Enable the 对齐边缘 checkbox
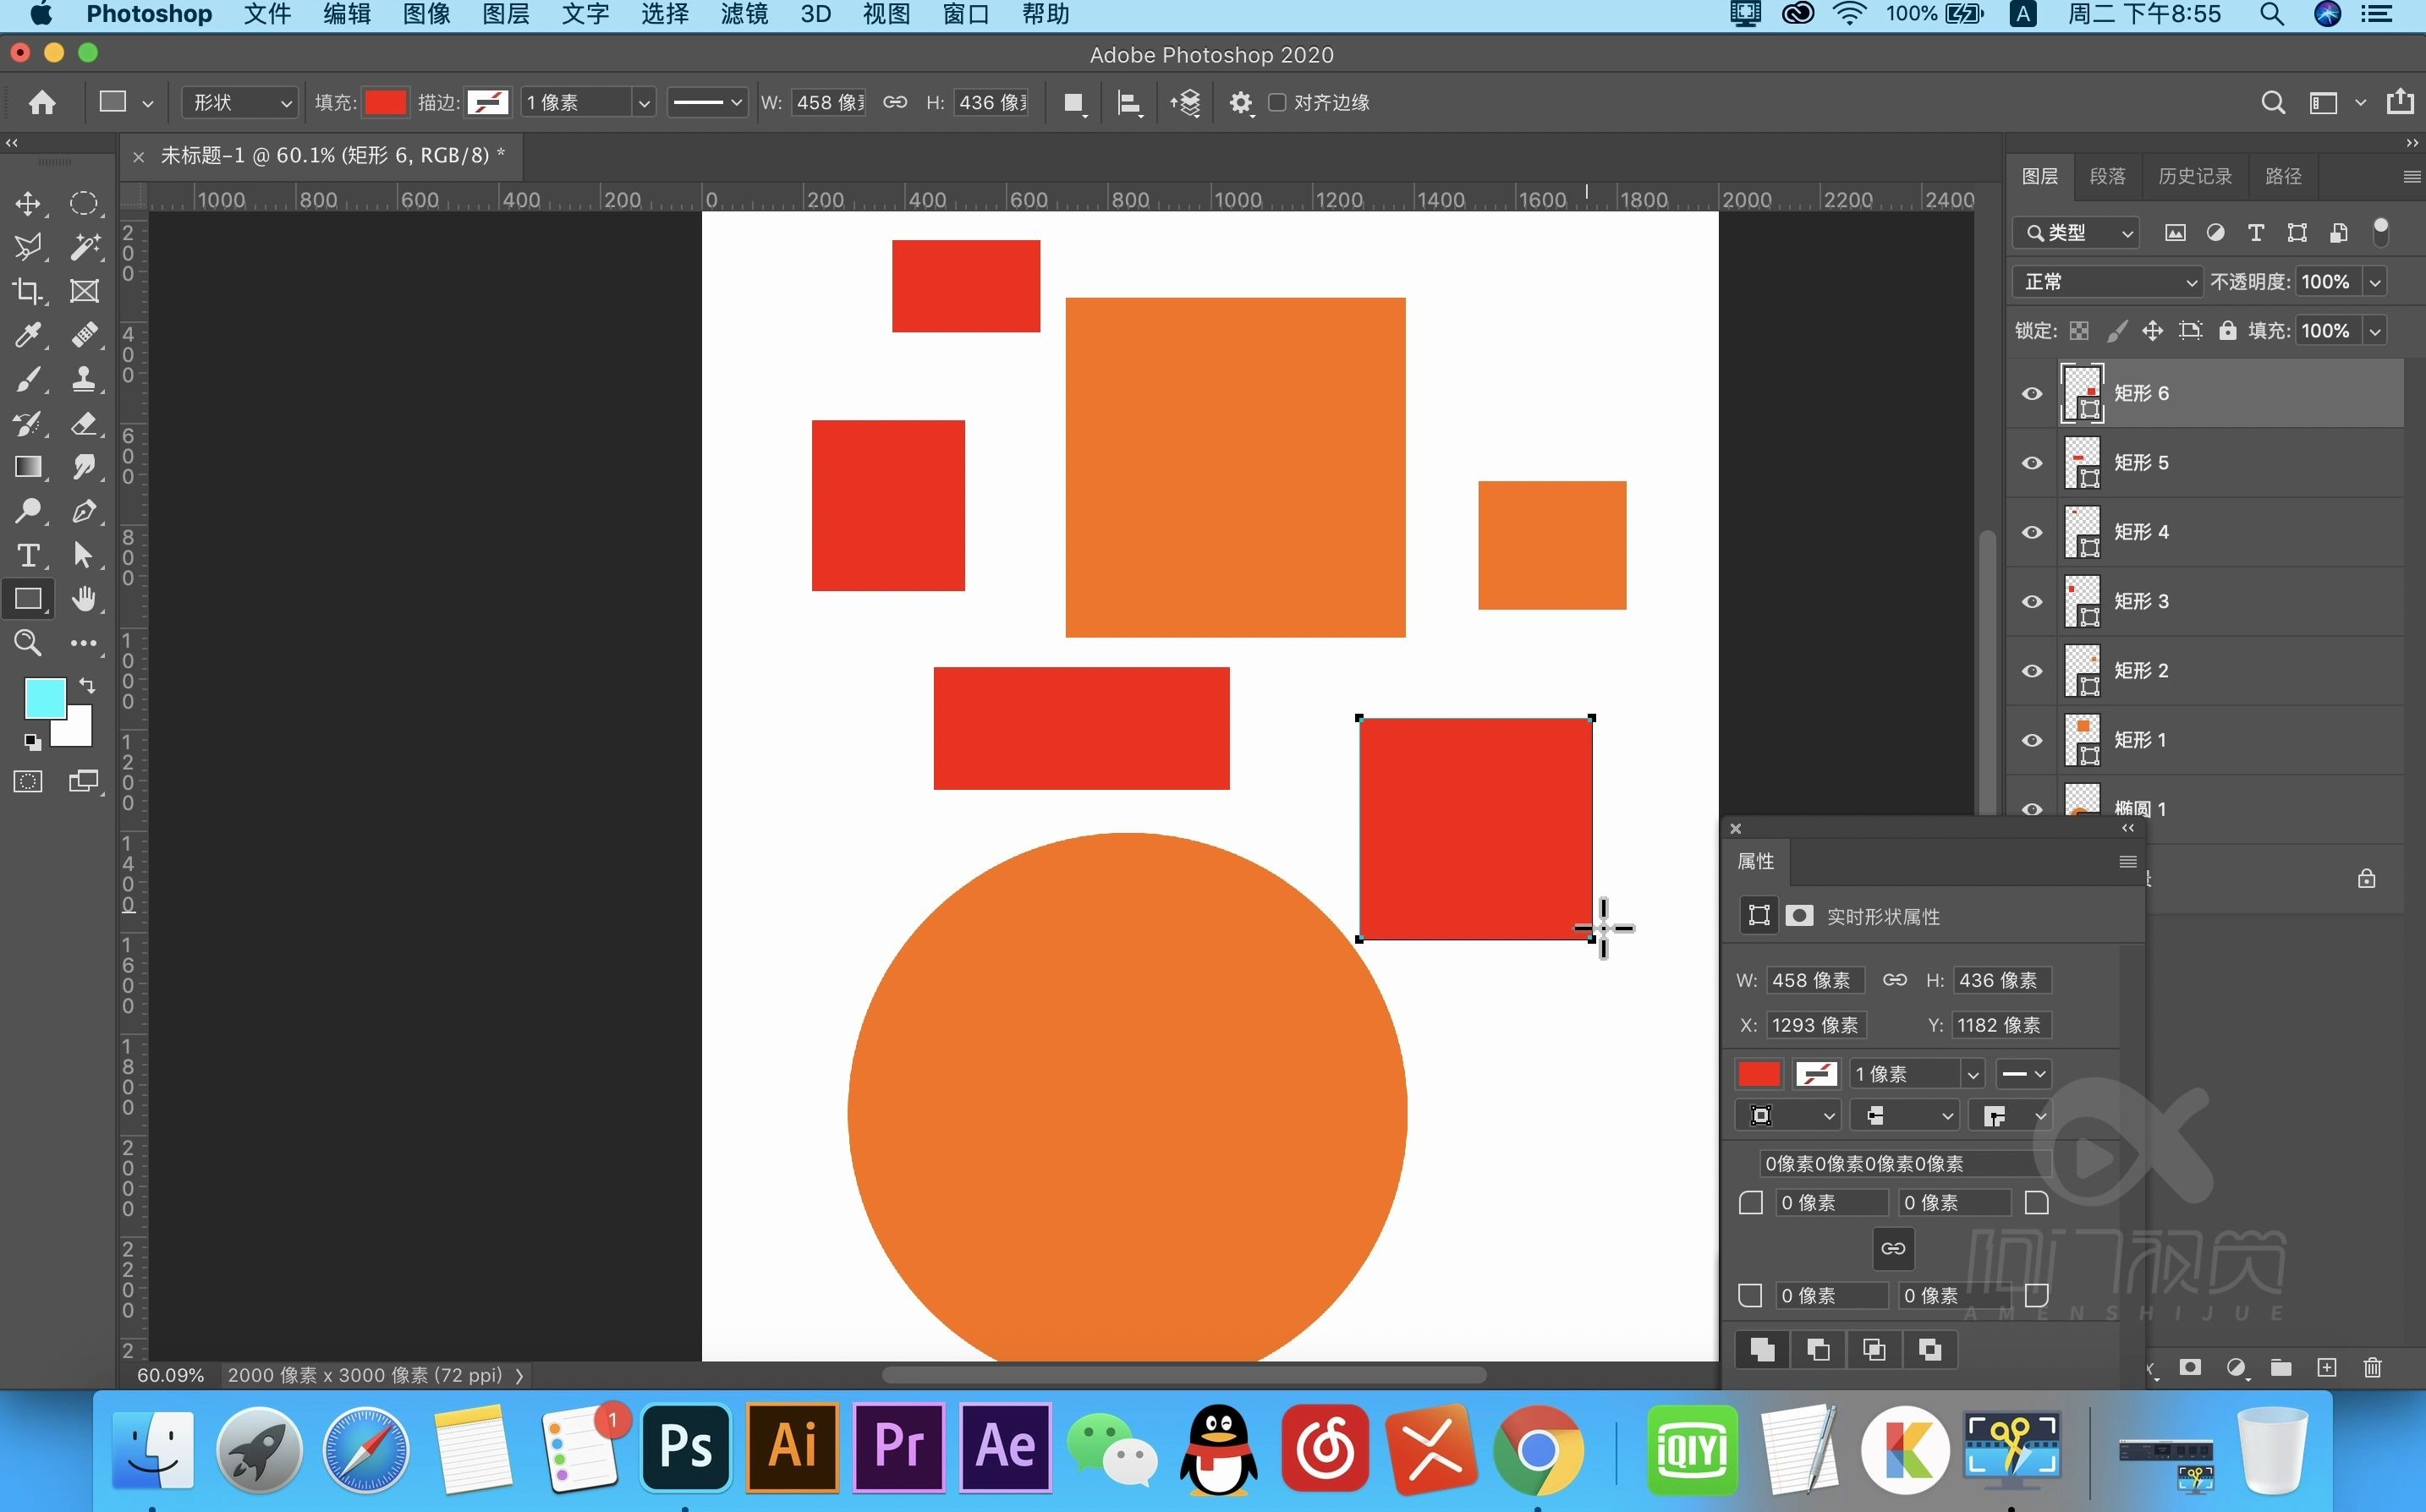Viewport: 2426px width, 1512px height. click(x=1277, y=103)
